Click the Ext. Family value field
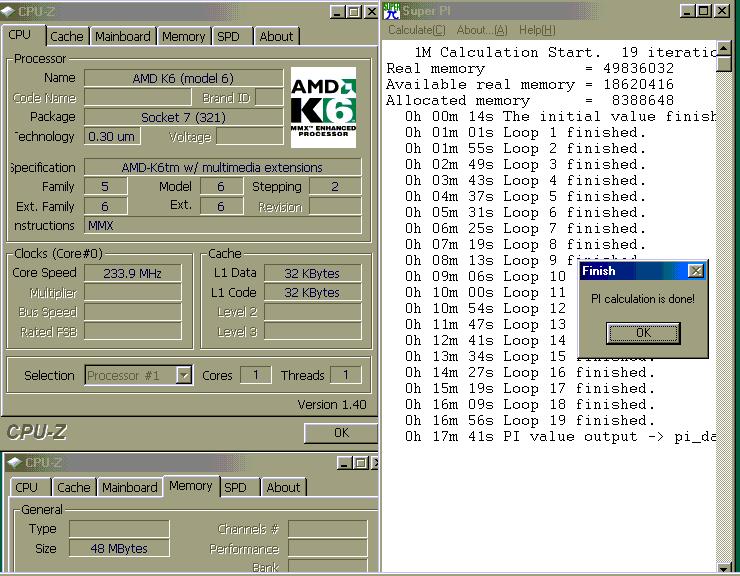The height and width of the screenshot is (576, 740). tap(105, 206)
